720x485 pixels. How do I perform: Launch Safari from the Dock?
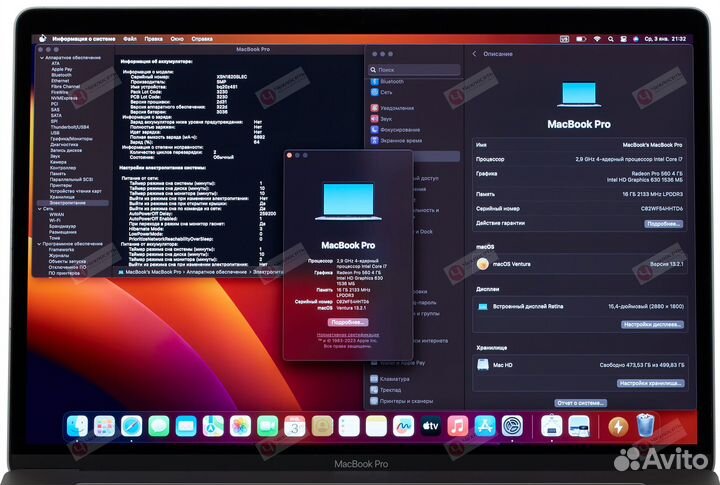point(132,426)
